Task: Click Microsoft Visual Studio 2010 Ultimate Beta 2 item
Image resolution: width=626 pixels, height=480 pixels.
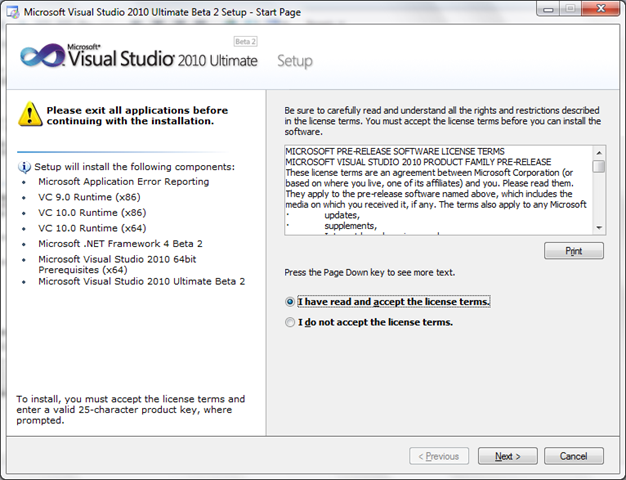Action: click(142, 282)
